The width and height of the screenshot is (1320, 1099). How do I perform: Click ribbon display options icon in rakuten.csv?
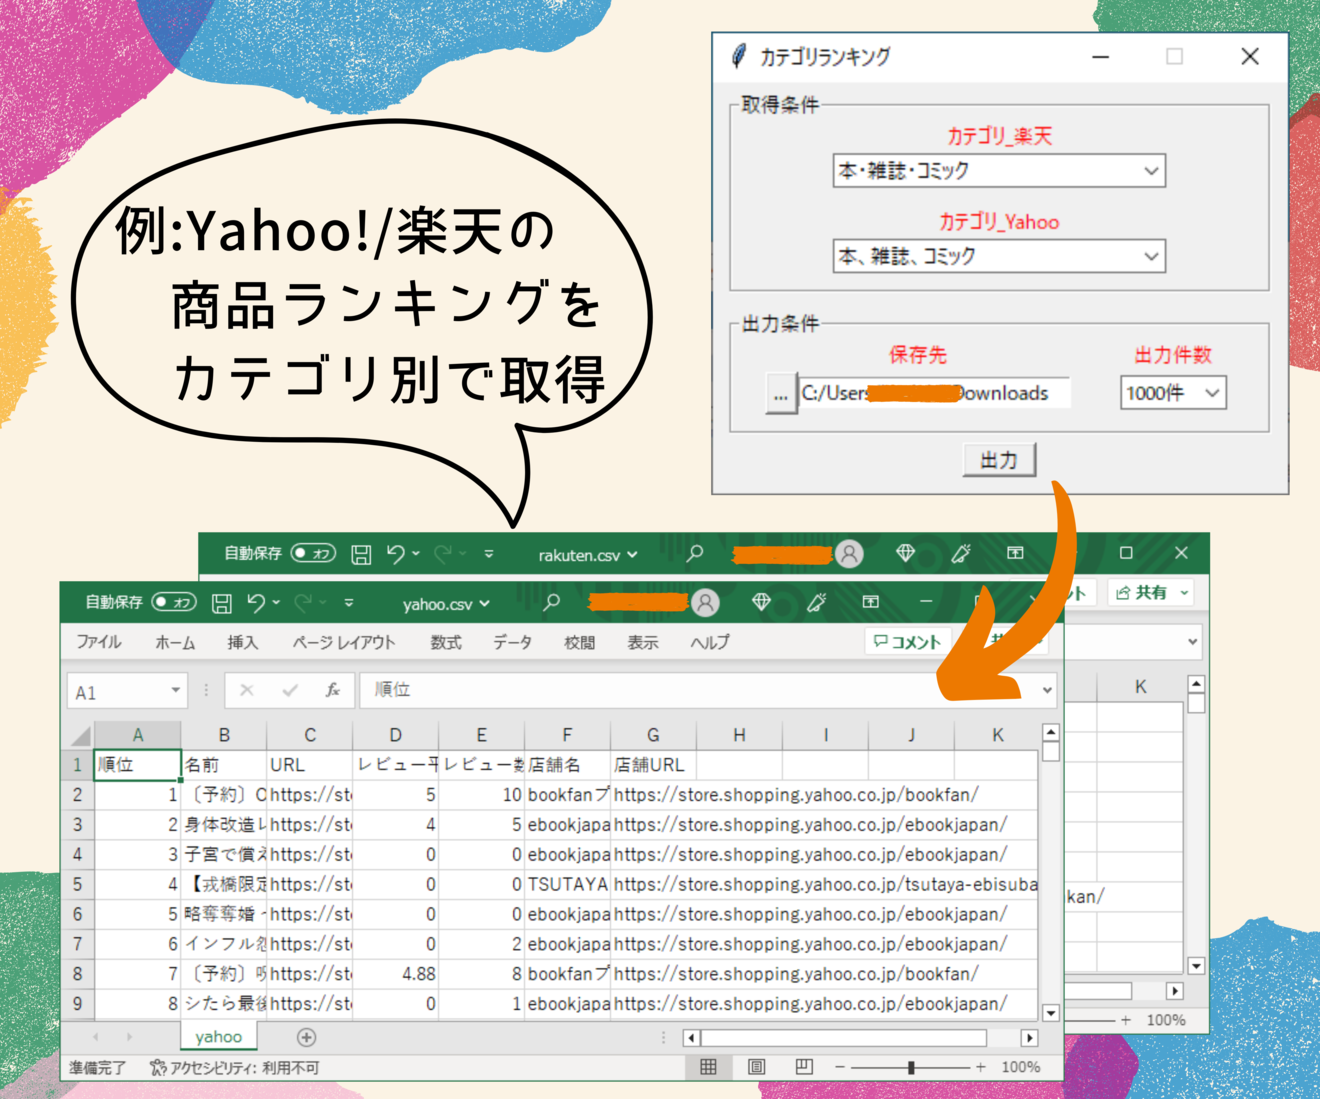[1015, 553]
